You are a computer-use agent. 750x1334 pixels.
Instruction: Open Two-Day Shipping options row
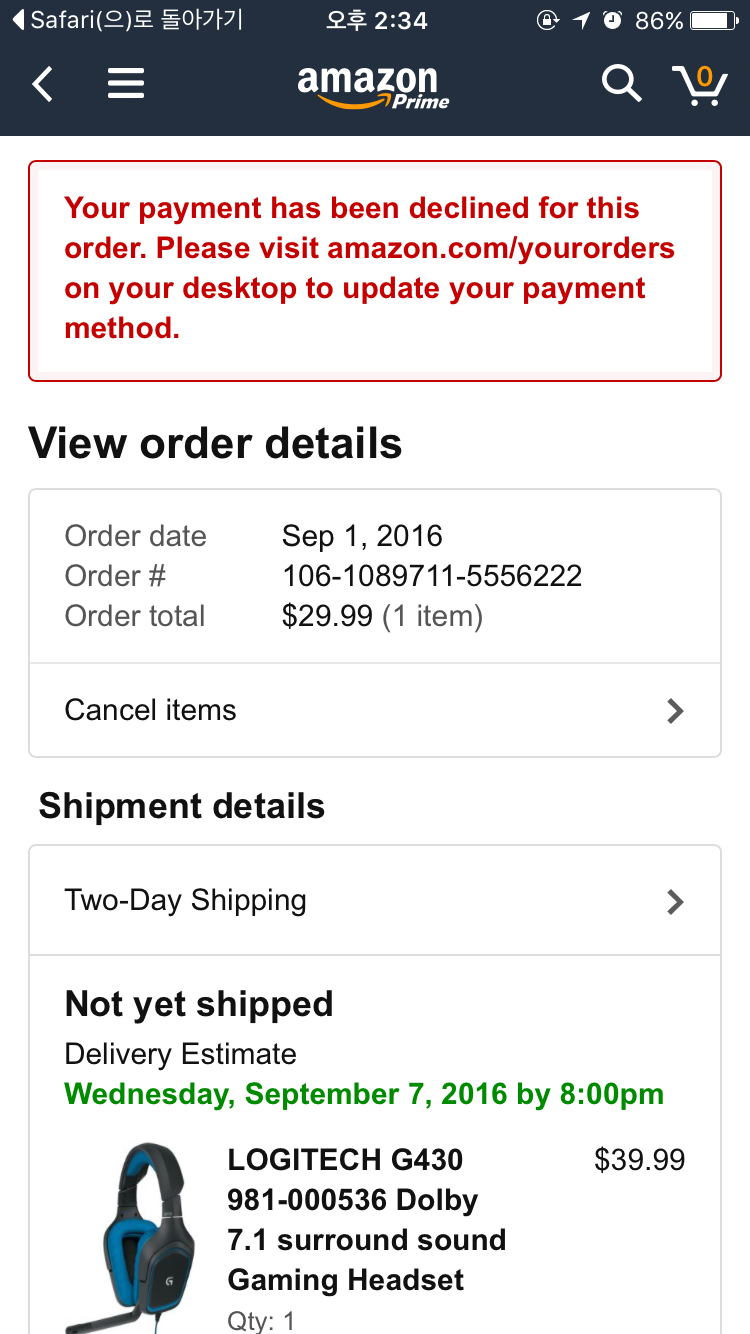click(x=374, y=901)
